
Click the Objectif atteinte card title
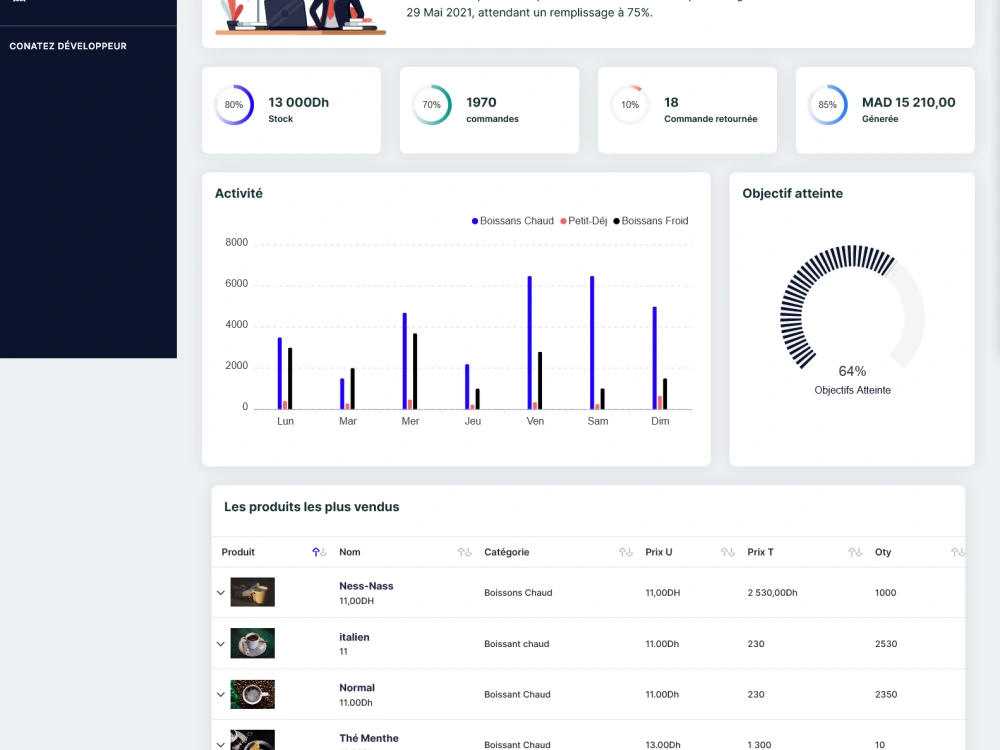792,193
